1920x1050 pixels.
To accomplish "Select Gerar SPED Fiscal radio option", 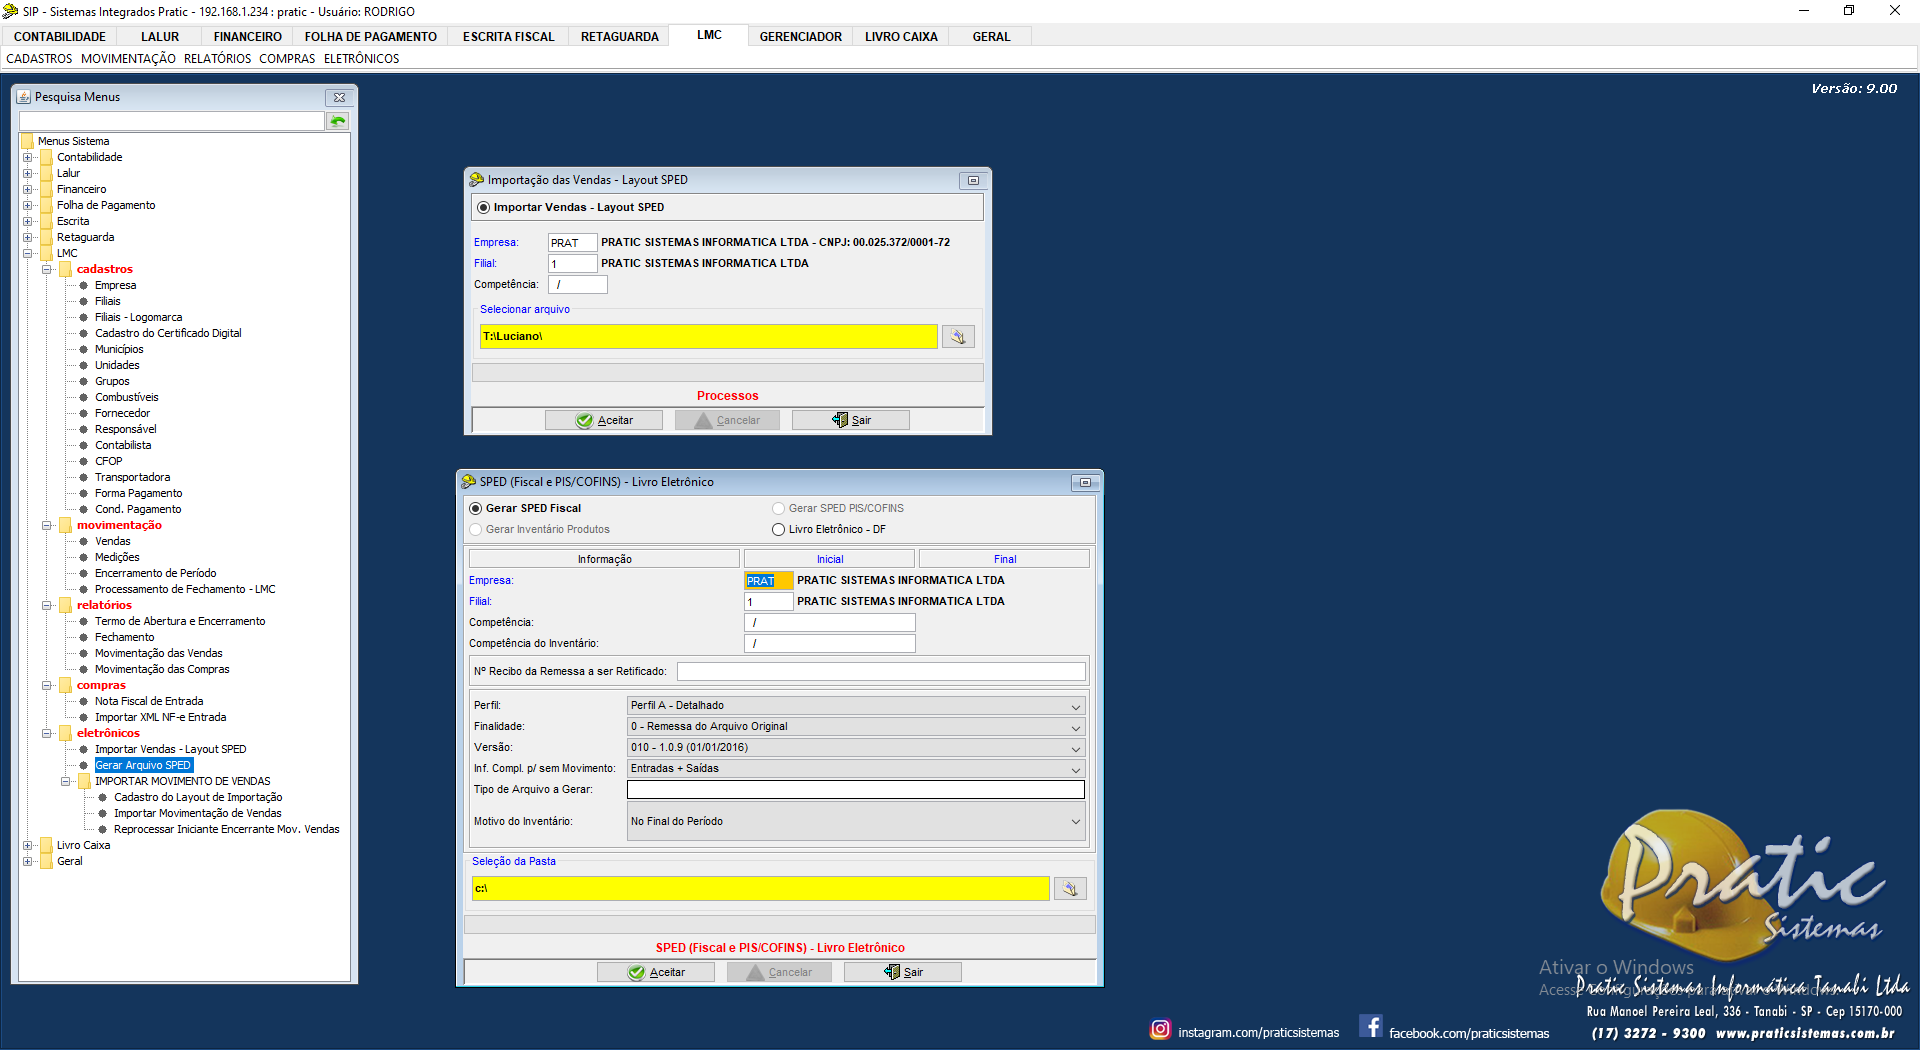I will (x=476, y=509).
